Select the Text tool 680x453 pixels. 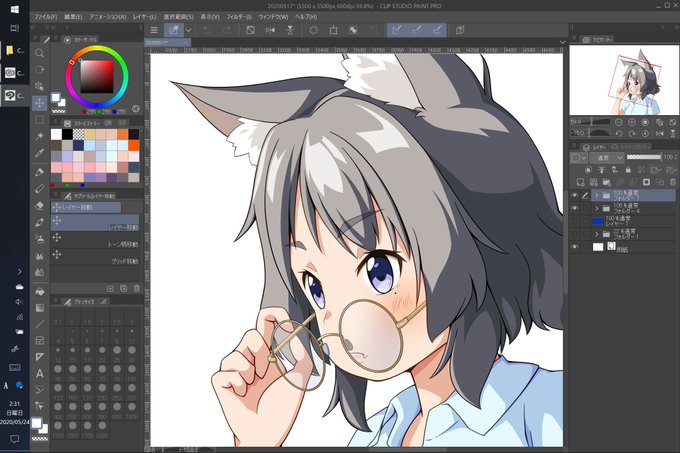tap(39, 373)
